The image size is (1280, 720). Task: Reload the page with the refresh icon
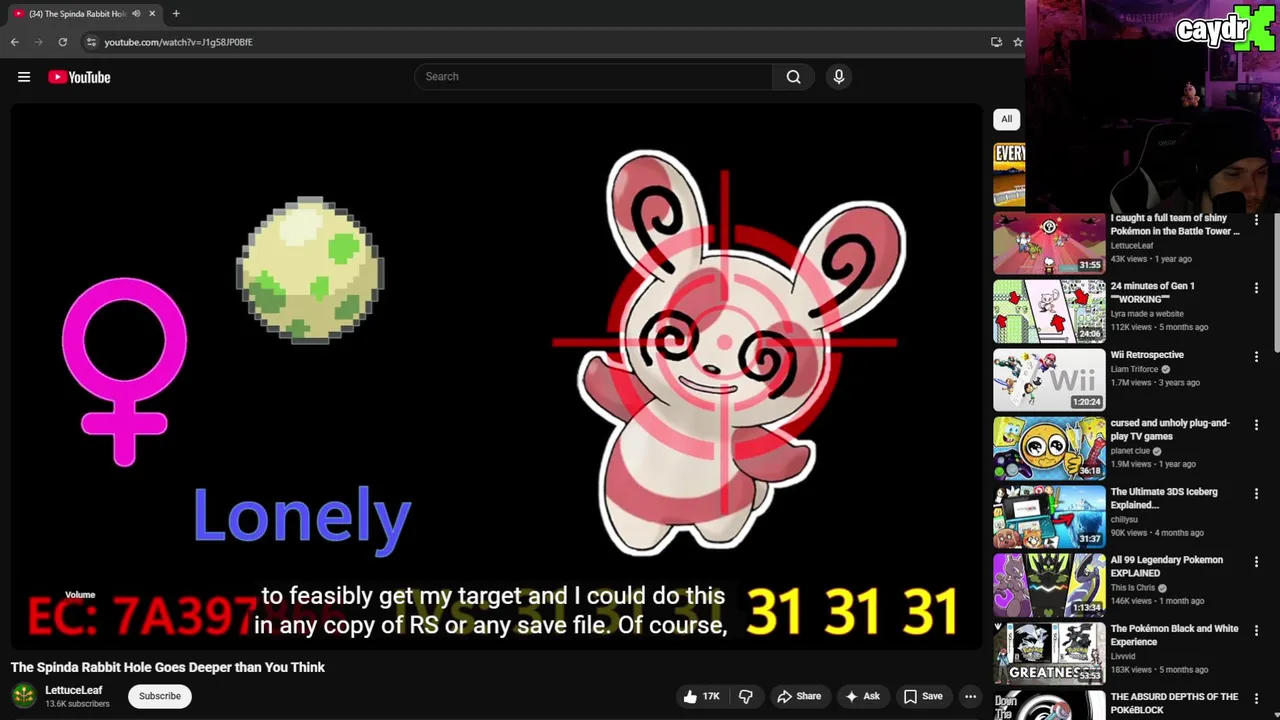(x=63, y=42)
